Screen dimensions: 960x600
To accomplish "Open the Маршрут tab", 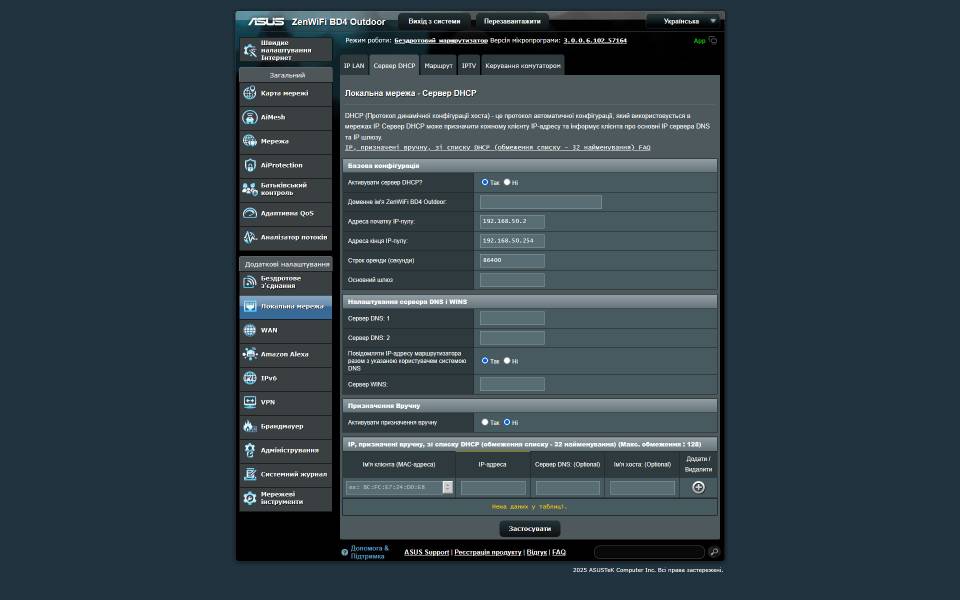I will pos(438,65).
